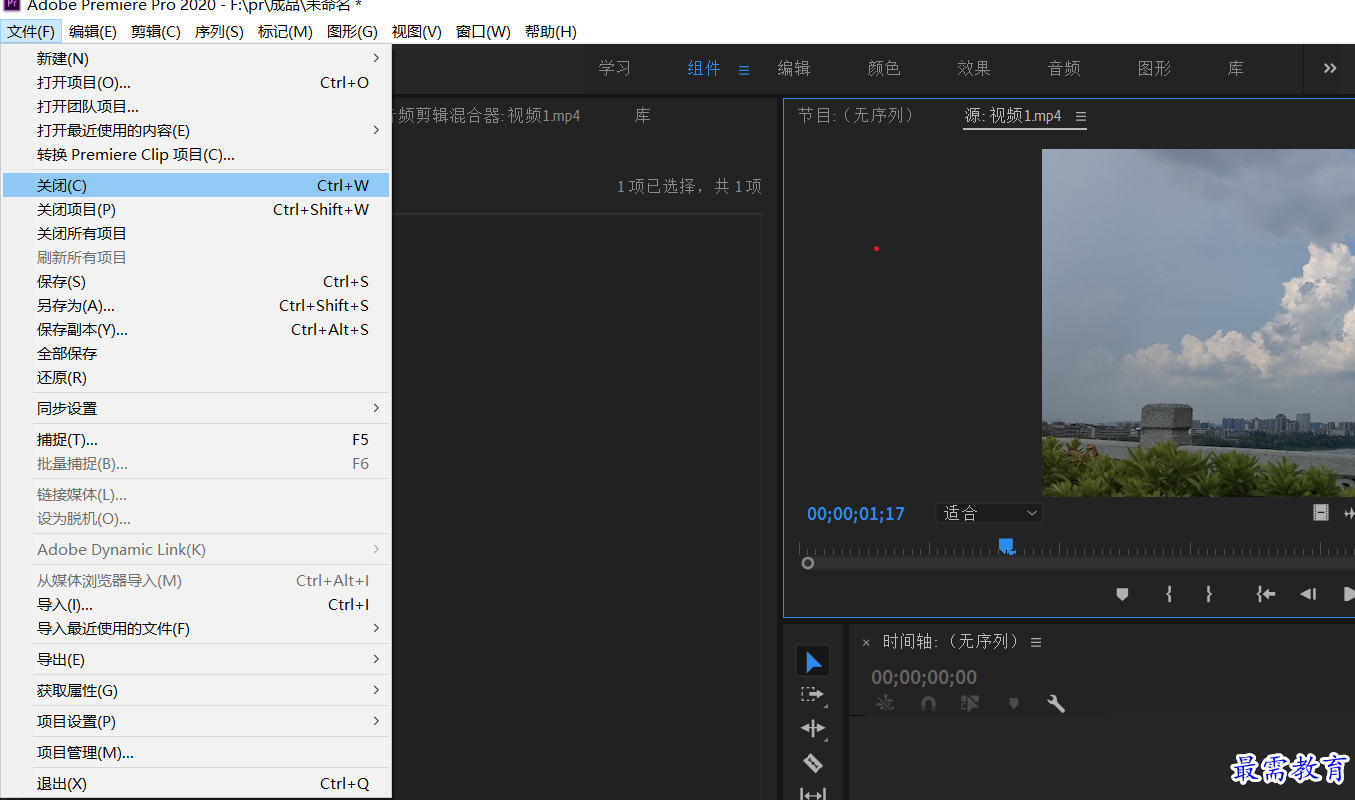Image resolution: width=1355 pixels, height=800 pixels.
Task: Open the 视图(V) menu
Action: 417,31
